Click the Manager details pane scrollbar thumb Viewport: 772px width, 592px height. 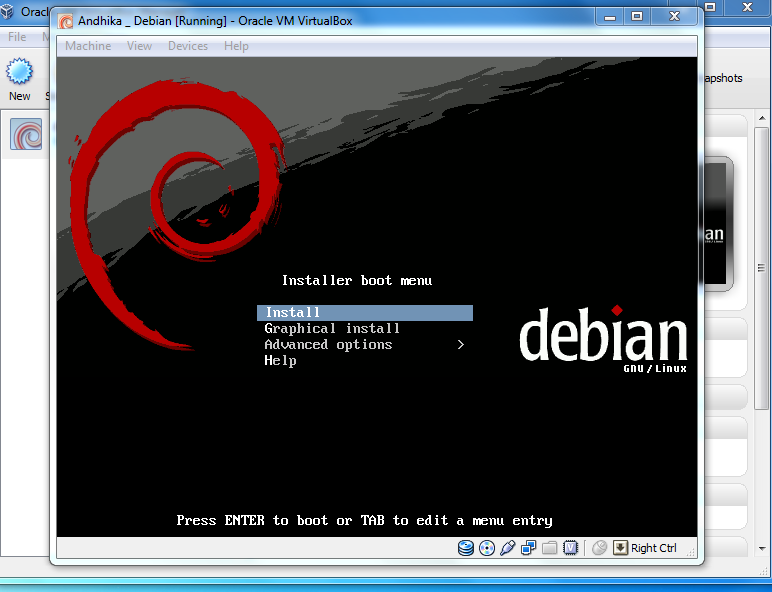point(762,268)
